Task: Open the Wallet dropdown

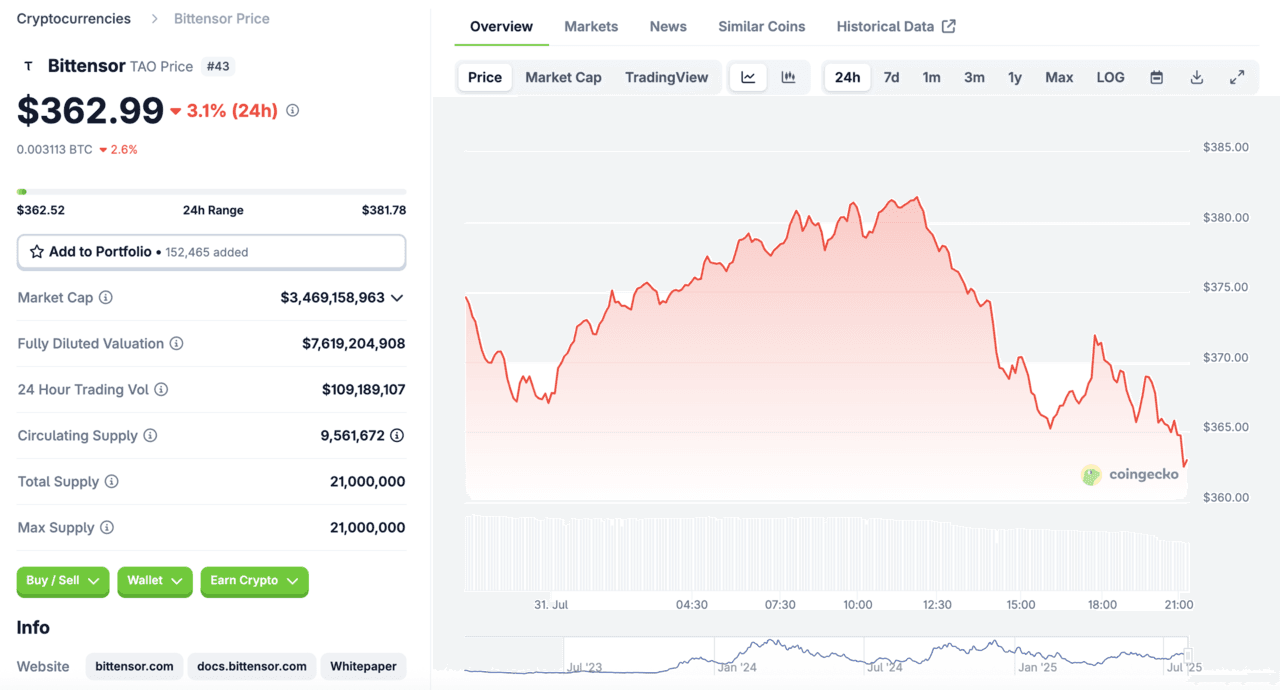Action: click(x=155, y=581)
